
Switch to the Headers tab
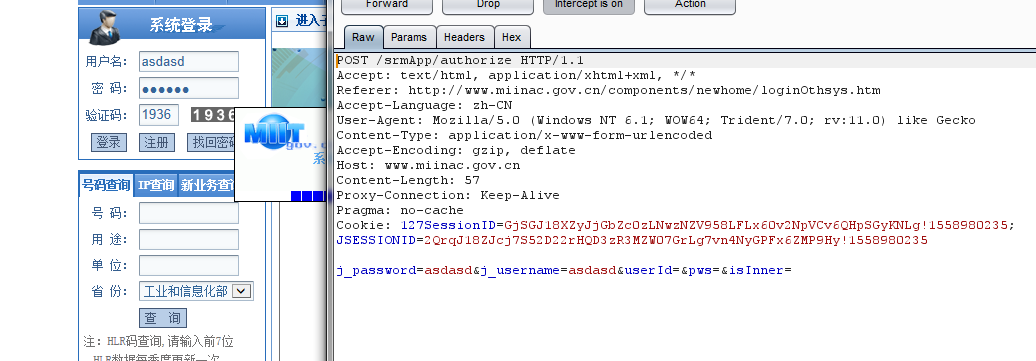click(464, 38)
